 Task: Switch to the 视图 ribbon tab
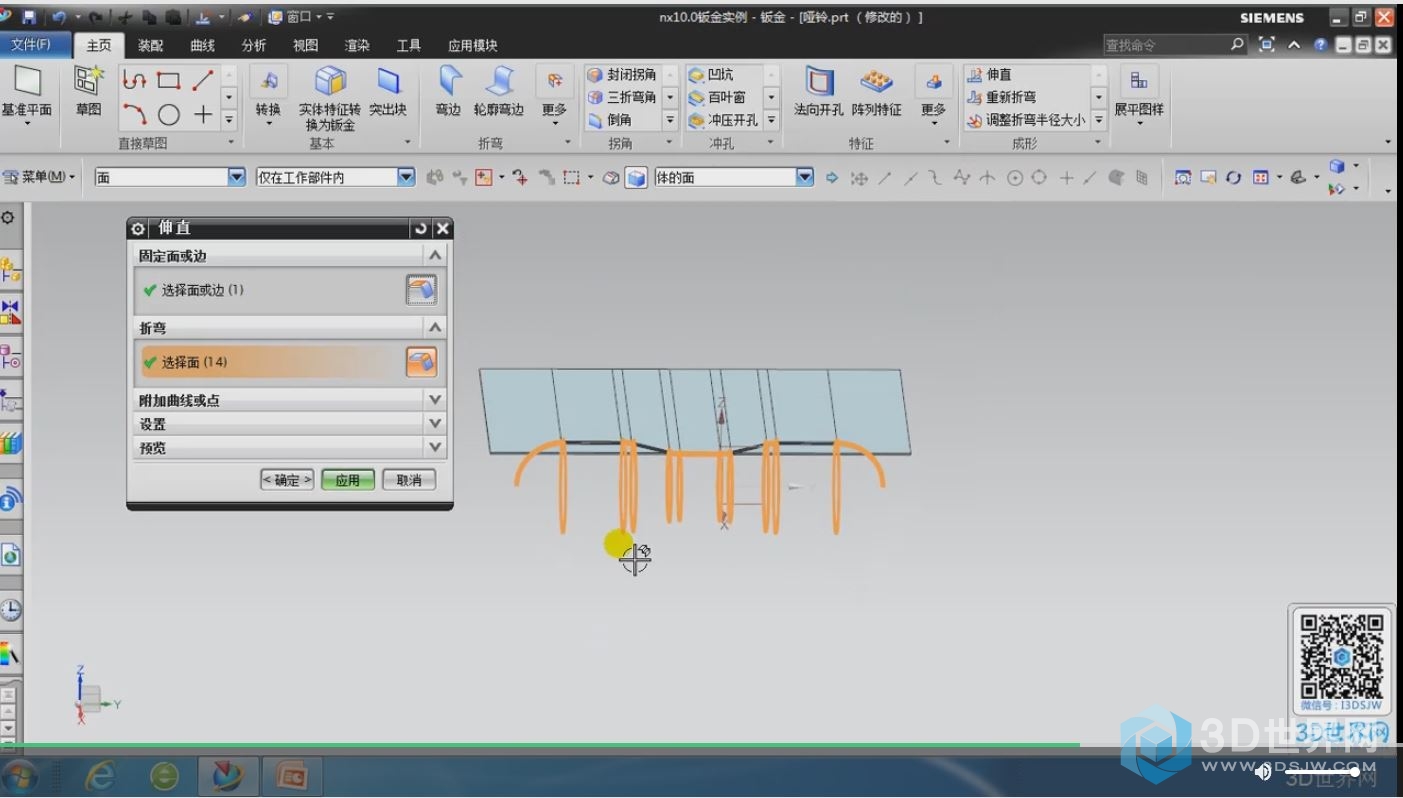[305, 45]
